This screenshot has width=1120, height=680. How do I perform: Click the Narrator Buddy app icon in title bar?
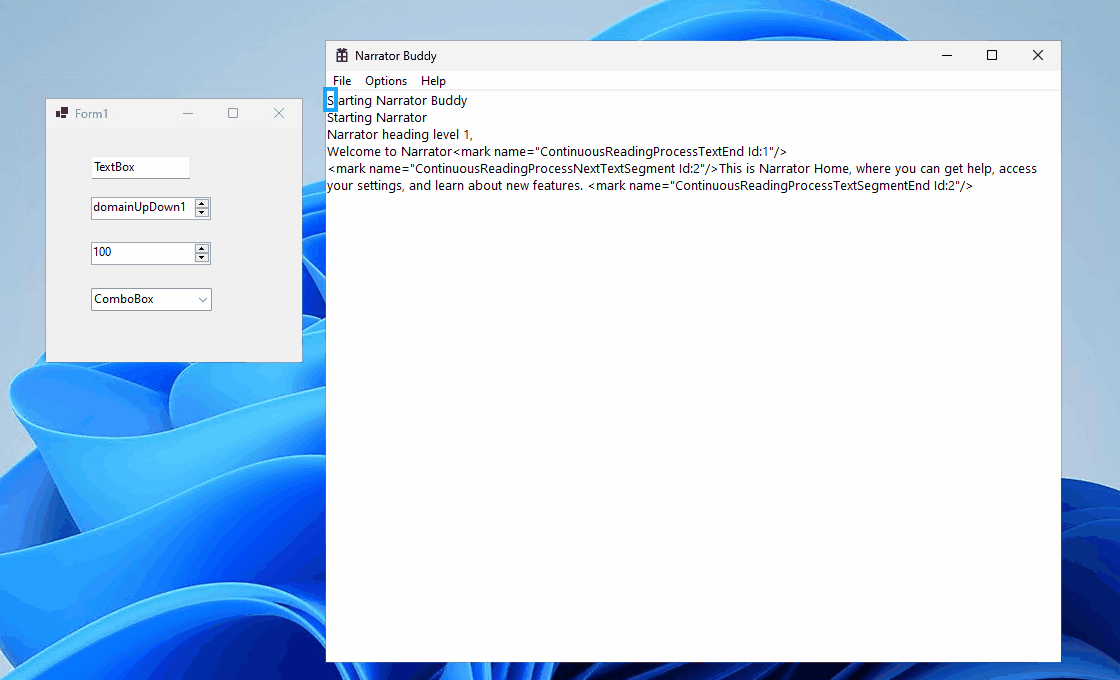click(342, 56)
